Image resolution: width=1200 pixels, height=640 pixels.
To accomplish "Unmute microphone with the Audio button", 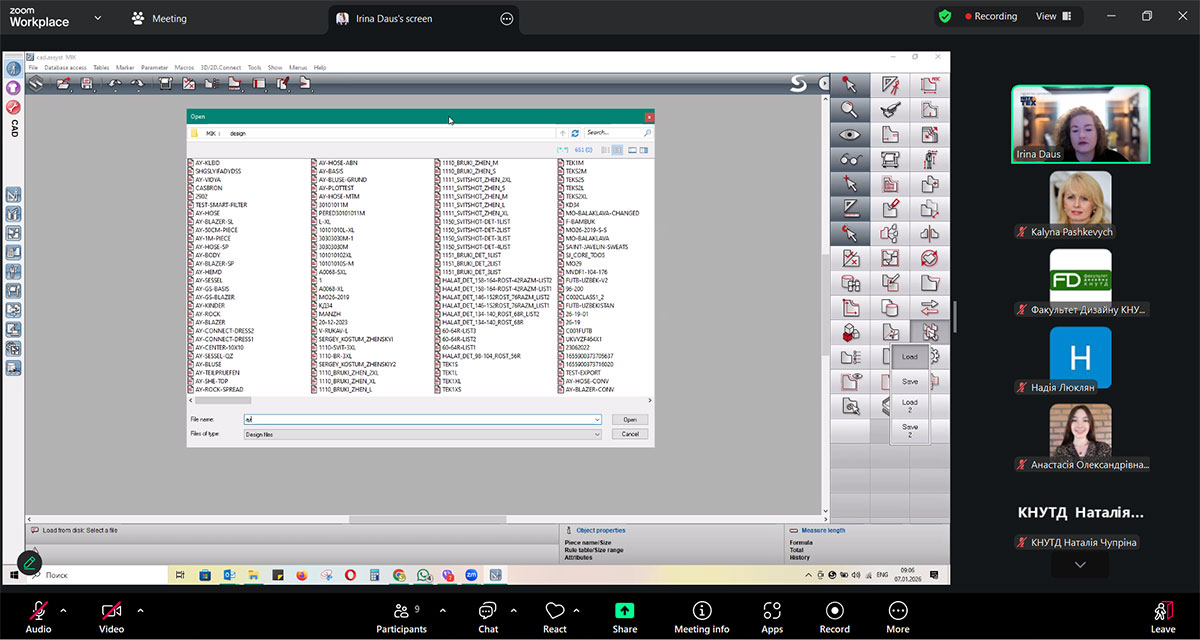I will 39,612.
